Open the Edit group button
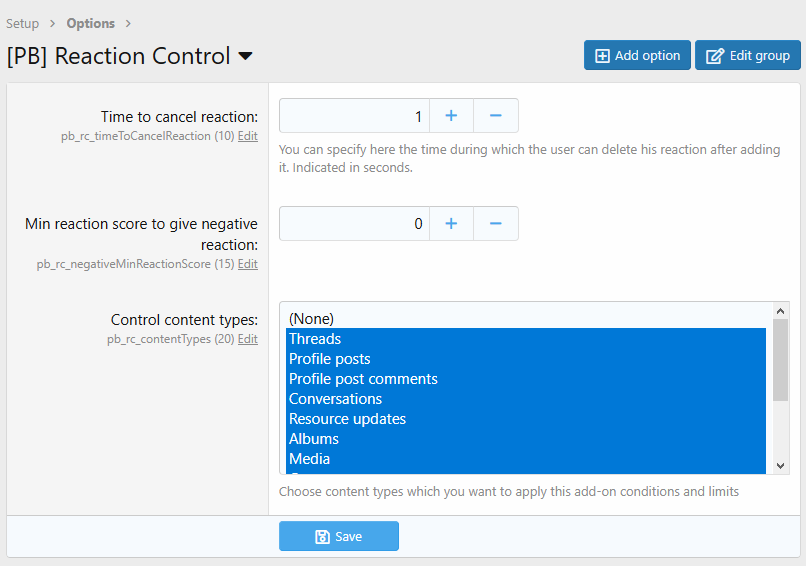The height and width of the screenshot is (566, 806). (748, 56)
